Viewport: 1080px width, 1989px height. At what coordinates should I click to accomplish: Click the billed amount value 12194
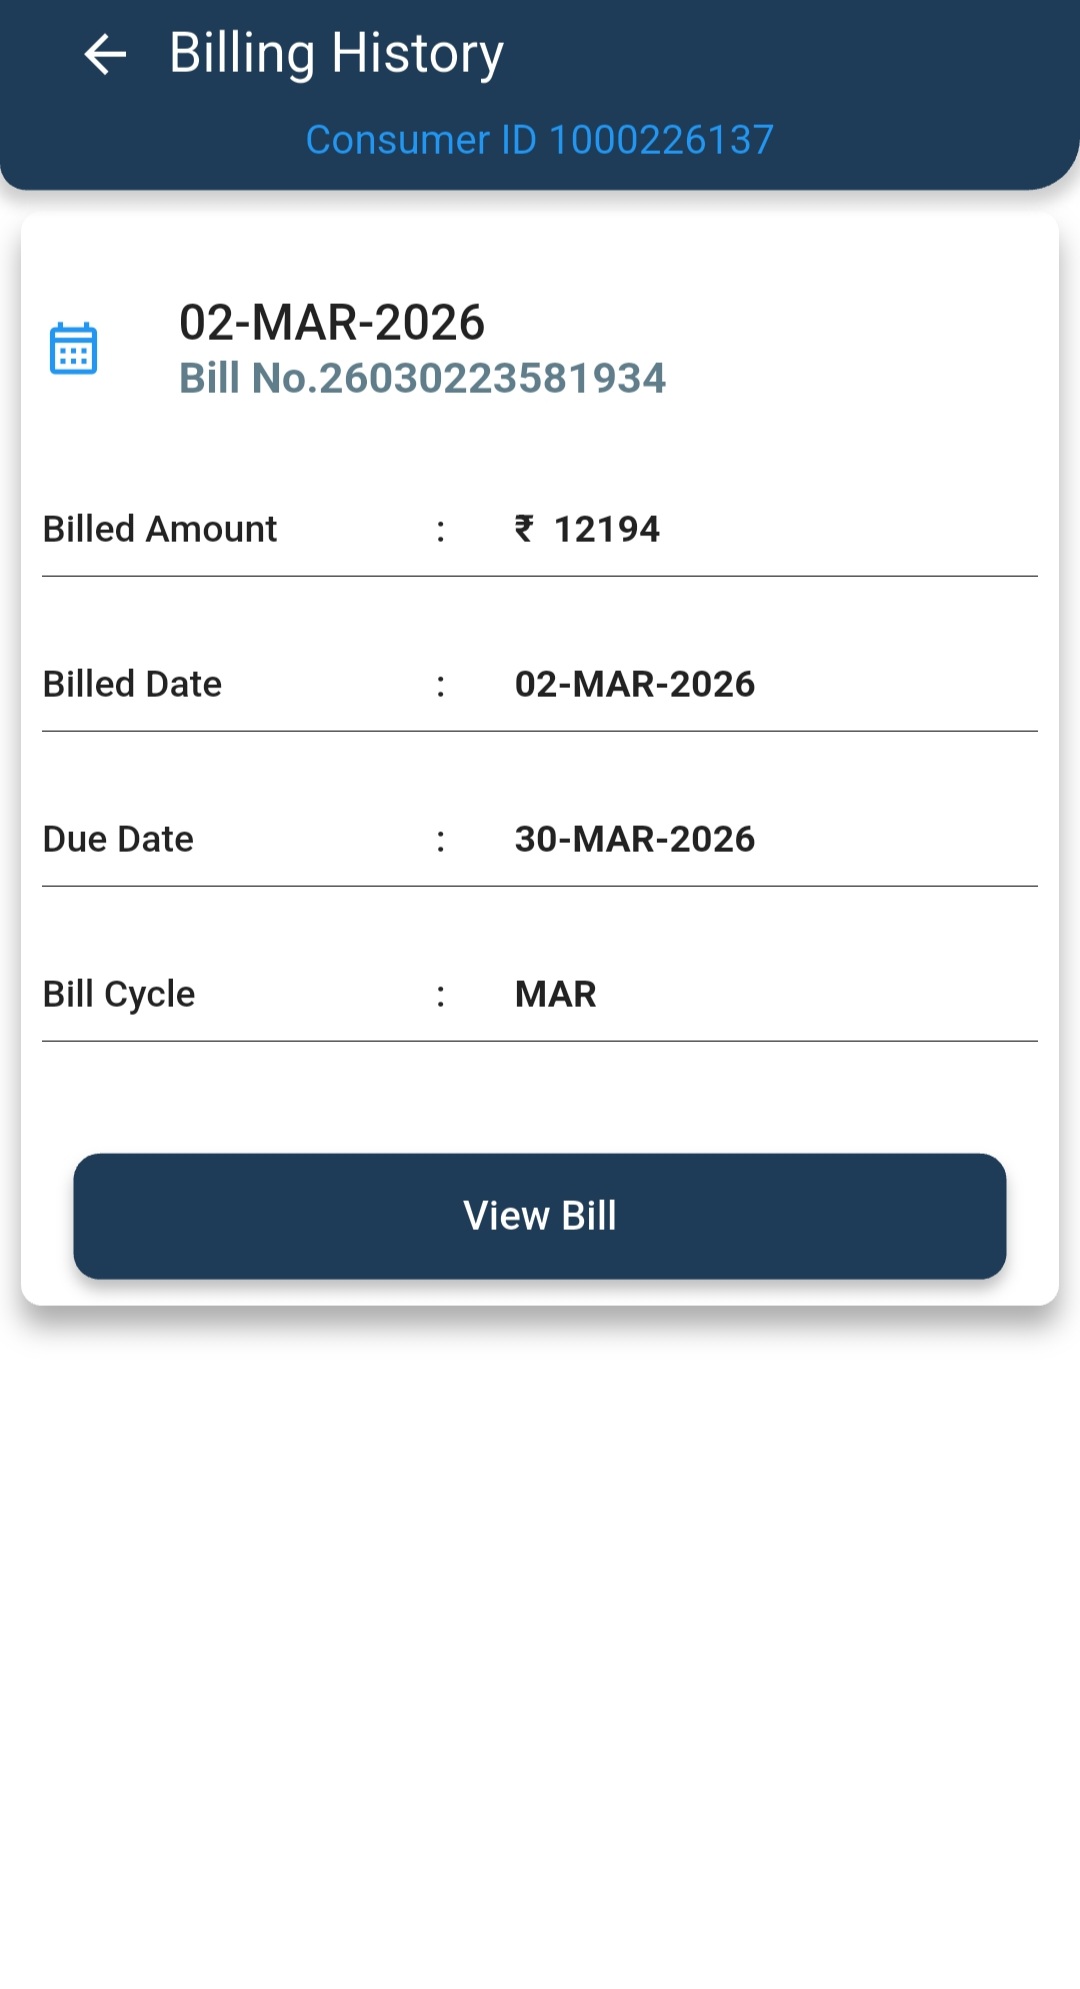606,529
